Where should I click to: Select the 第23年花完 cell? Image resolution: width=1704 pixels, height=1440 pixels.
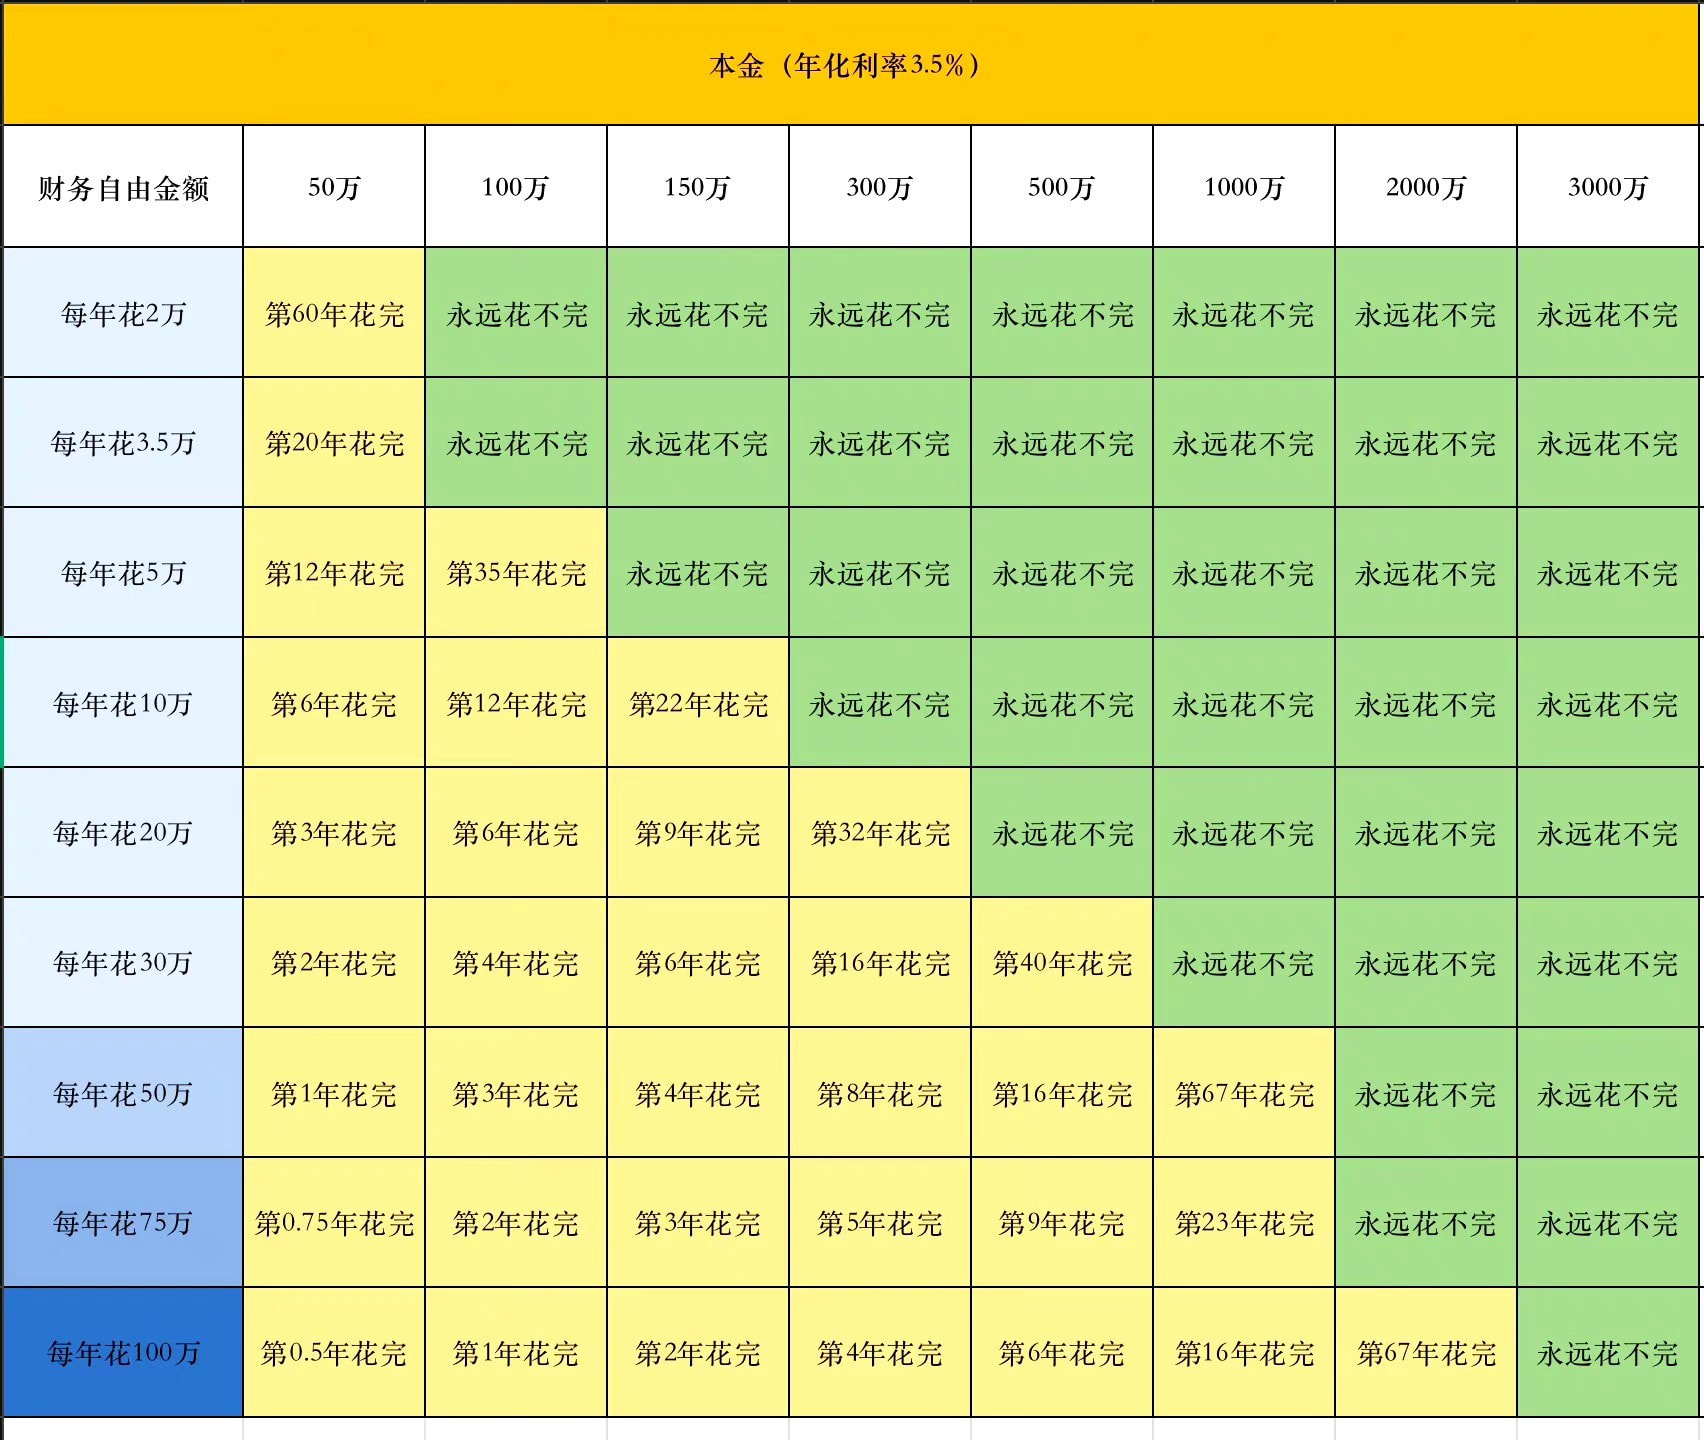point(1244,1223)
